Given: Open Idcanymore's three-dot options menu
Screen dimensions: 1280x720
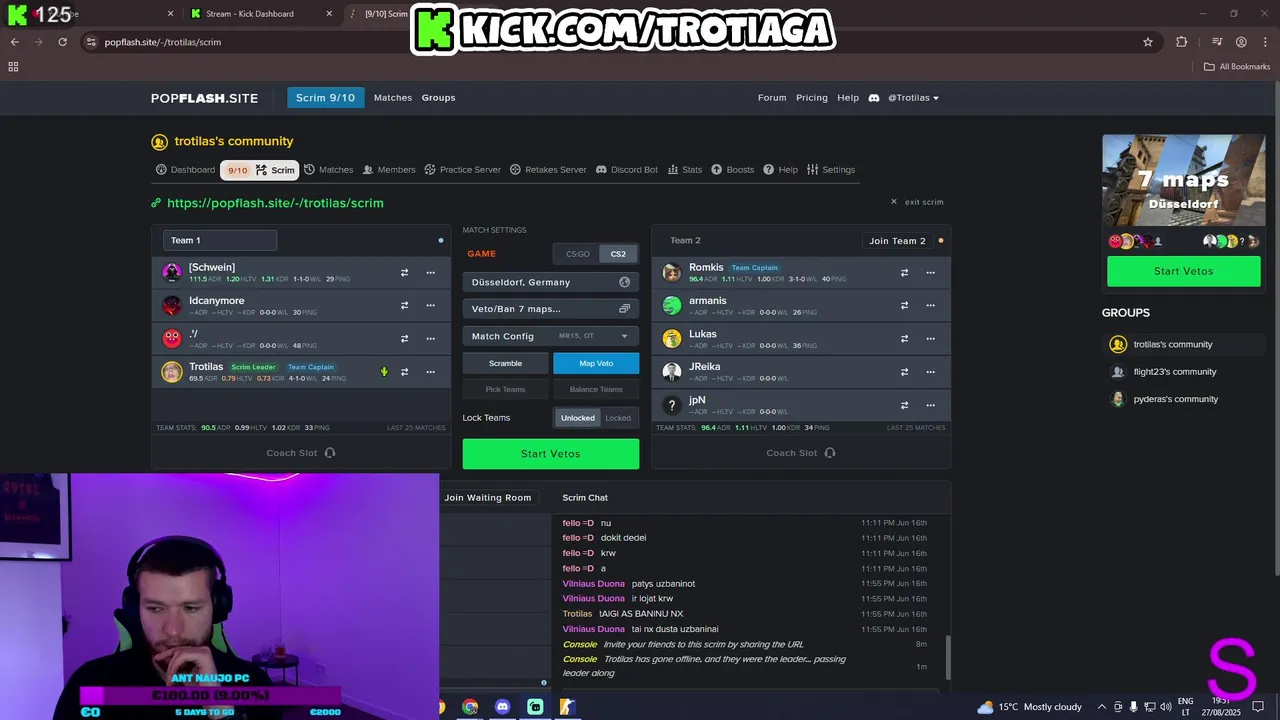Looking at the screenshot, I should [x=430, y=305].
